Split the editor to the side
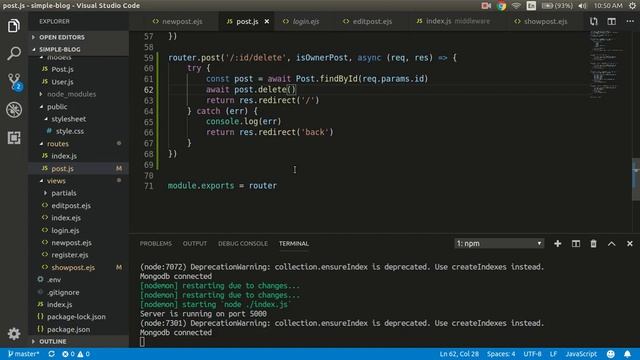640x360 pixels. tap(611, 21)
